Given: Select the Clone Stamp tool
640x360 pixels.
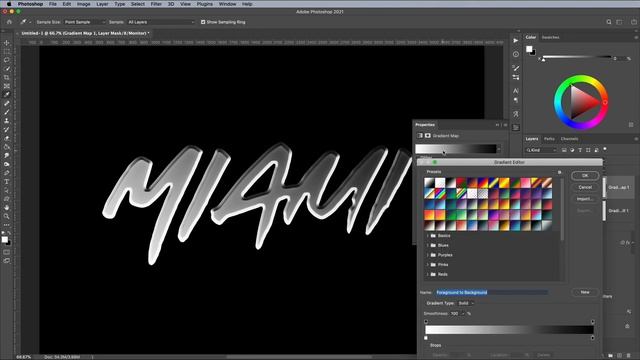Looking at the screenshot, I should tap(7, 121).
